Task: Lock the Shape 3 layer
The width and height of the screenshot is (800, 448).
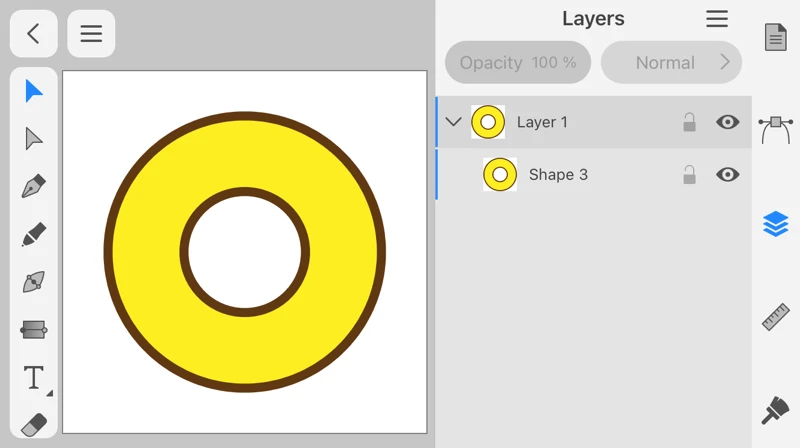Action: (689, 174)
